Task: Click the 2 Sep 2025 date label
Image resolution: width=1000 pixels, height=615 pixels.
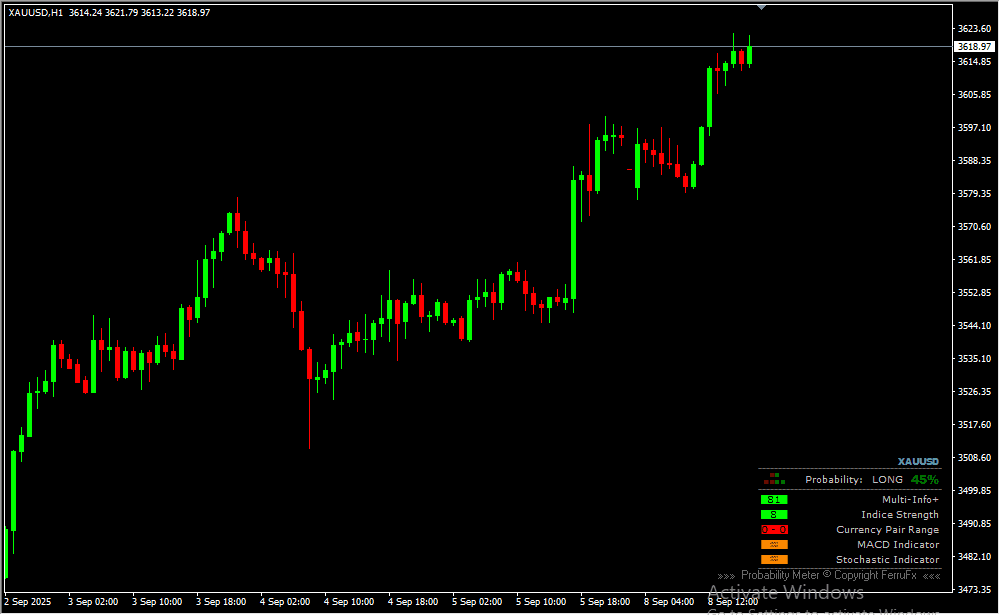Action: 29,602
